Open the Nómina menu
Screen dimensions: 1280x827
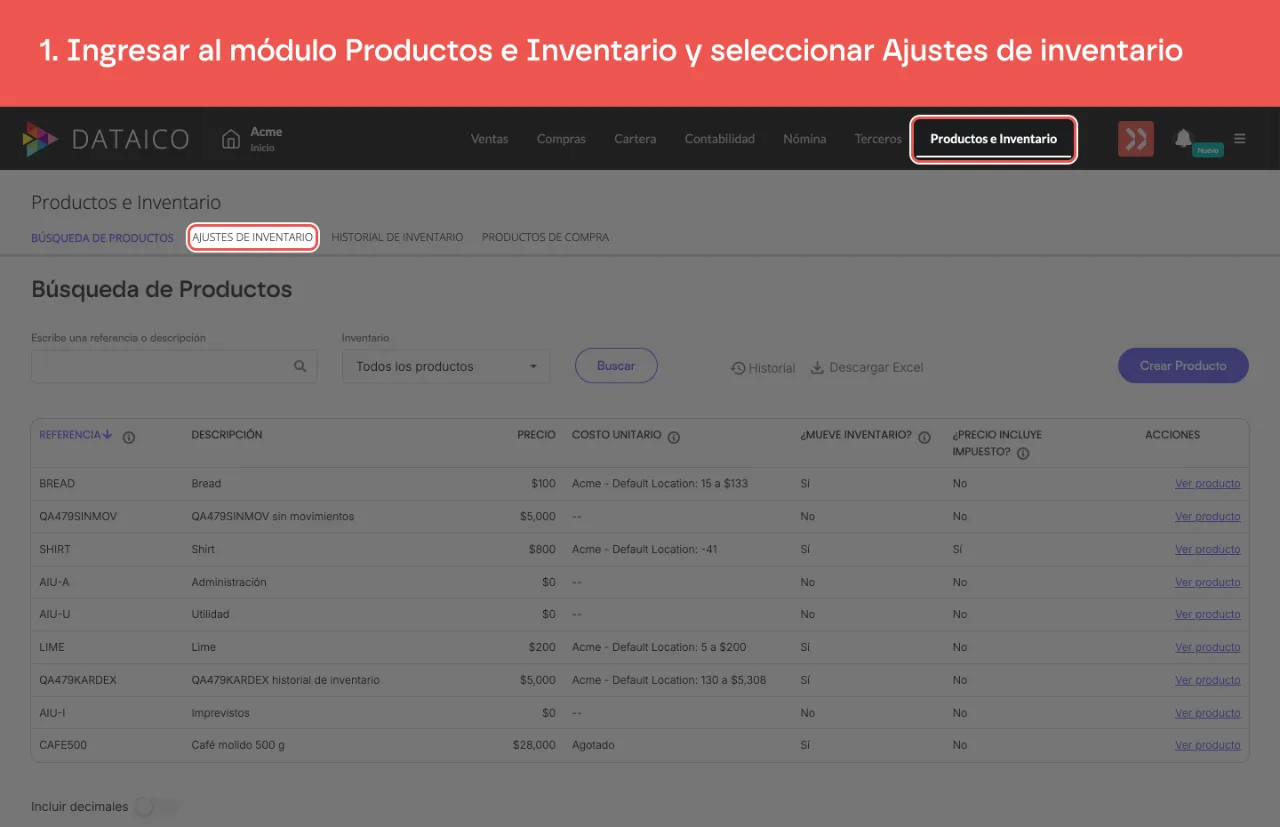tap(805, 139)
